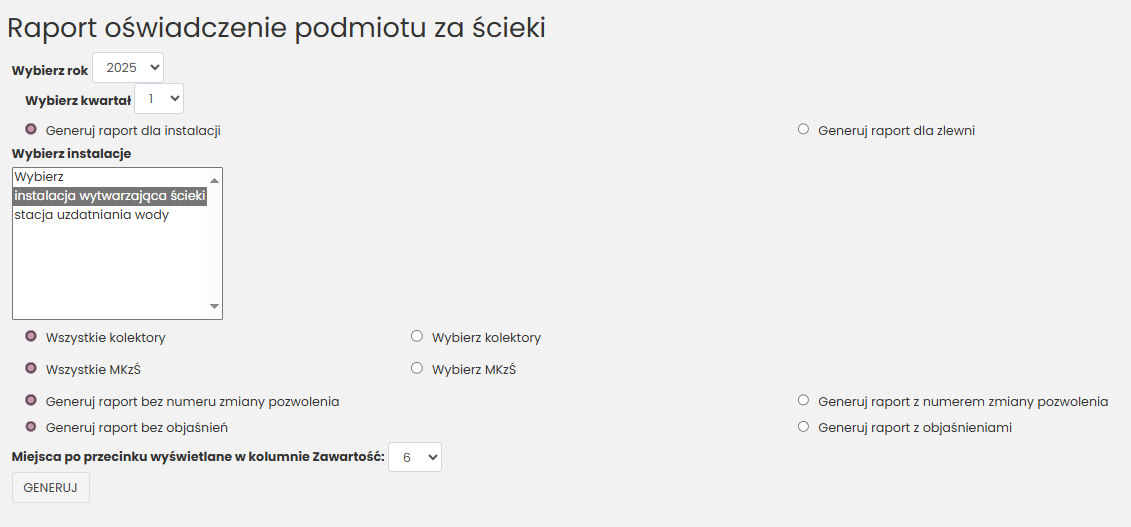Open the decimal places dropdown showing 6
The height and width of the screenshot is (527, 1131).
pos(414,457)
